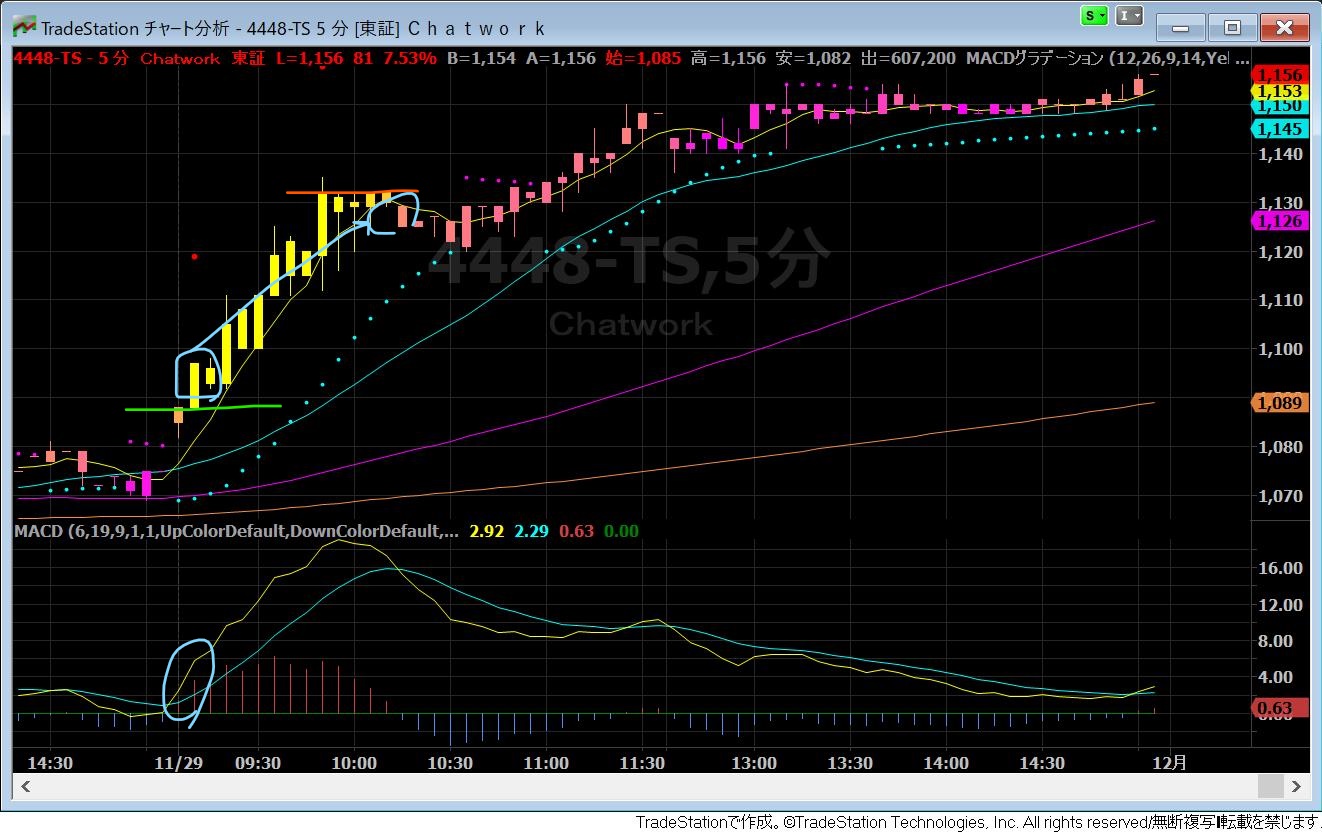Select the red 1,156 price-axis tag
Image resolution: width=1322 pixels, height=832 pixels.
pyautogui.click(x=1279, y=75)
